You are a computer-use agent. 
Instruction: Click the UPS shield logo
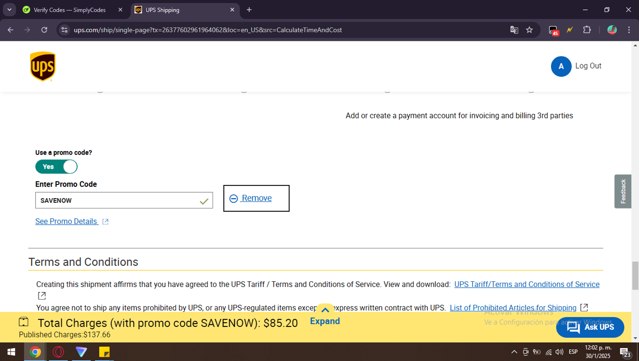click(42, 66)
